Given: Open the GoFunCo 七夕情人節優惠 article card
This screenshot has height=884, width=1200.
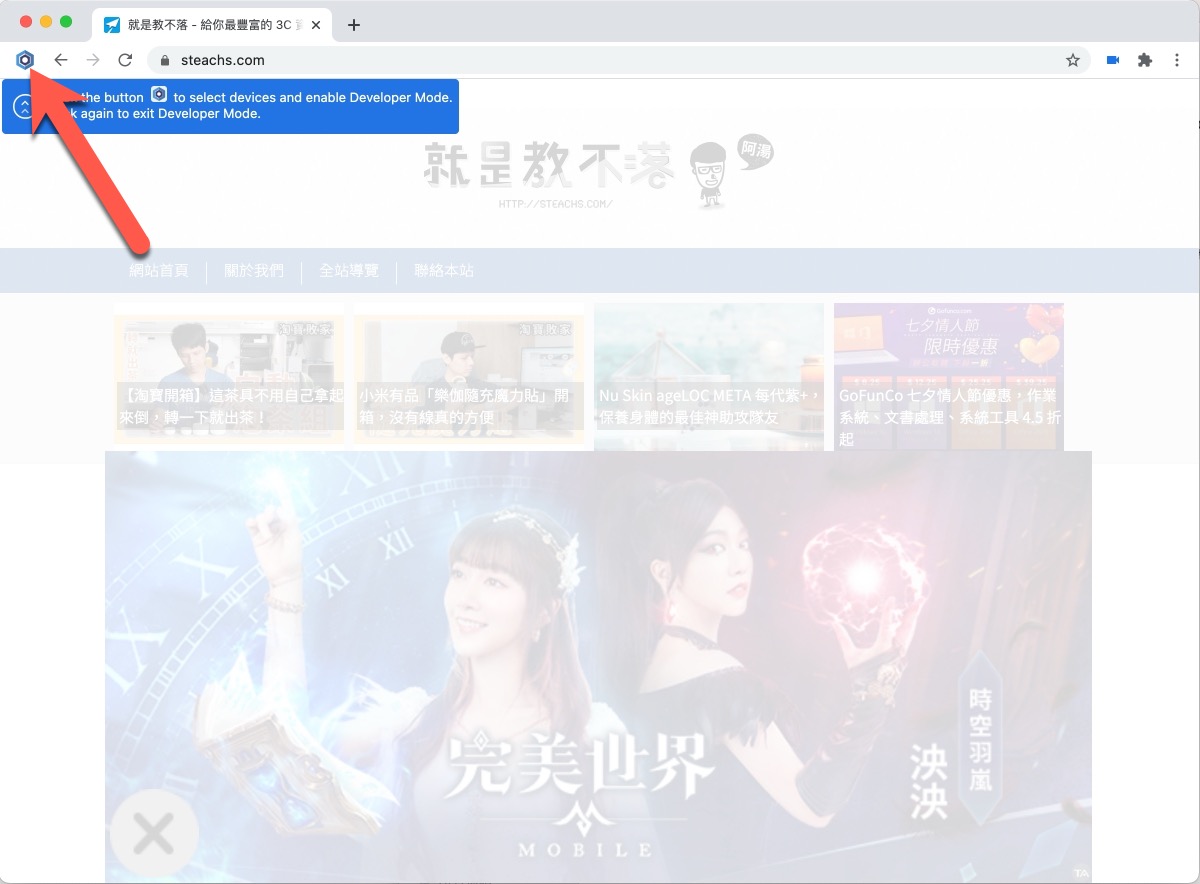Looking at the screenshot, I should (x=949, y=377).
